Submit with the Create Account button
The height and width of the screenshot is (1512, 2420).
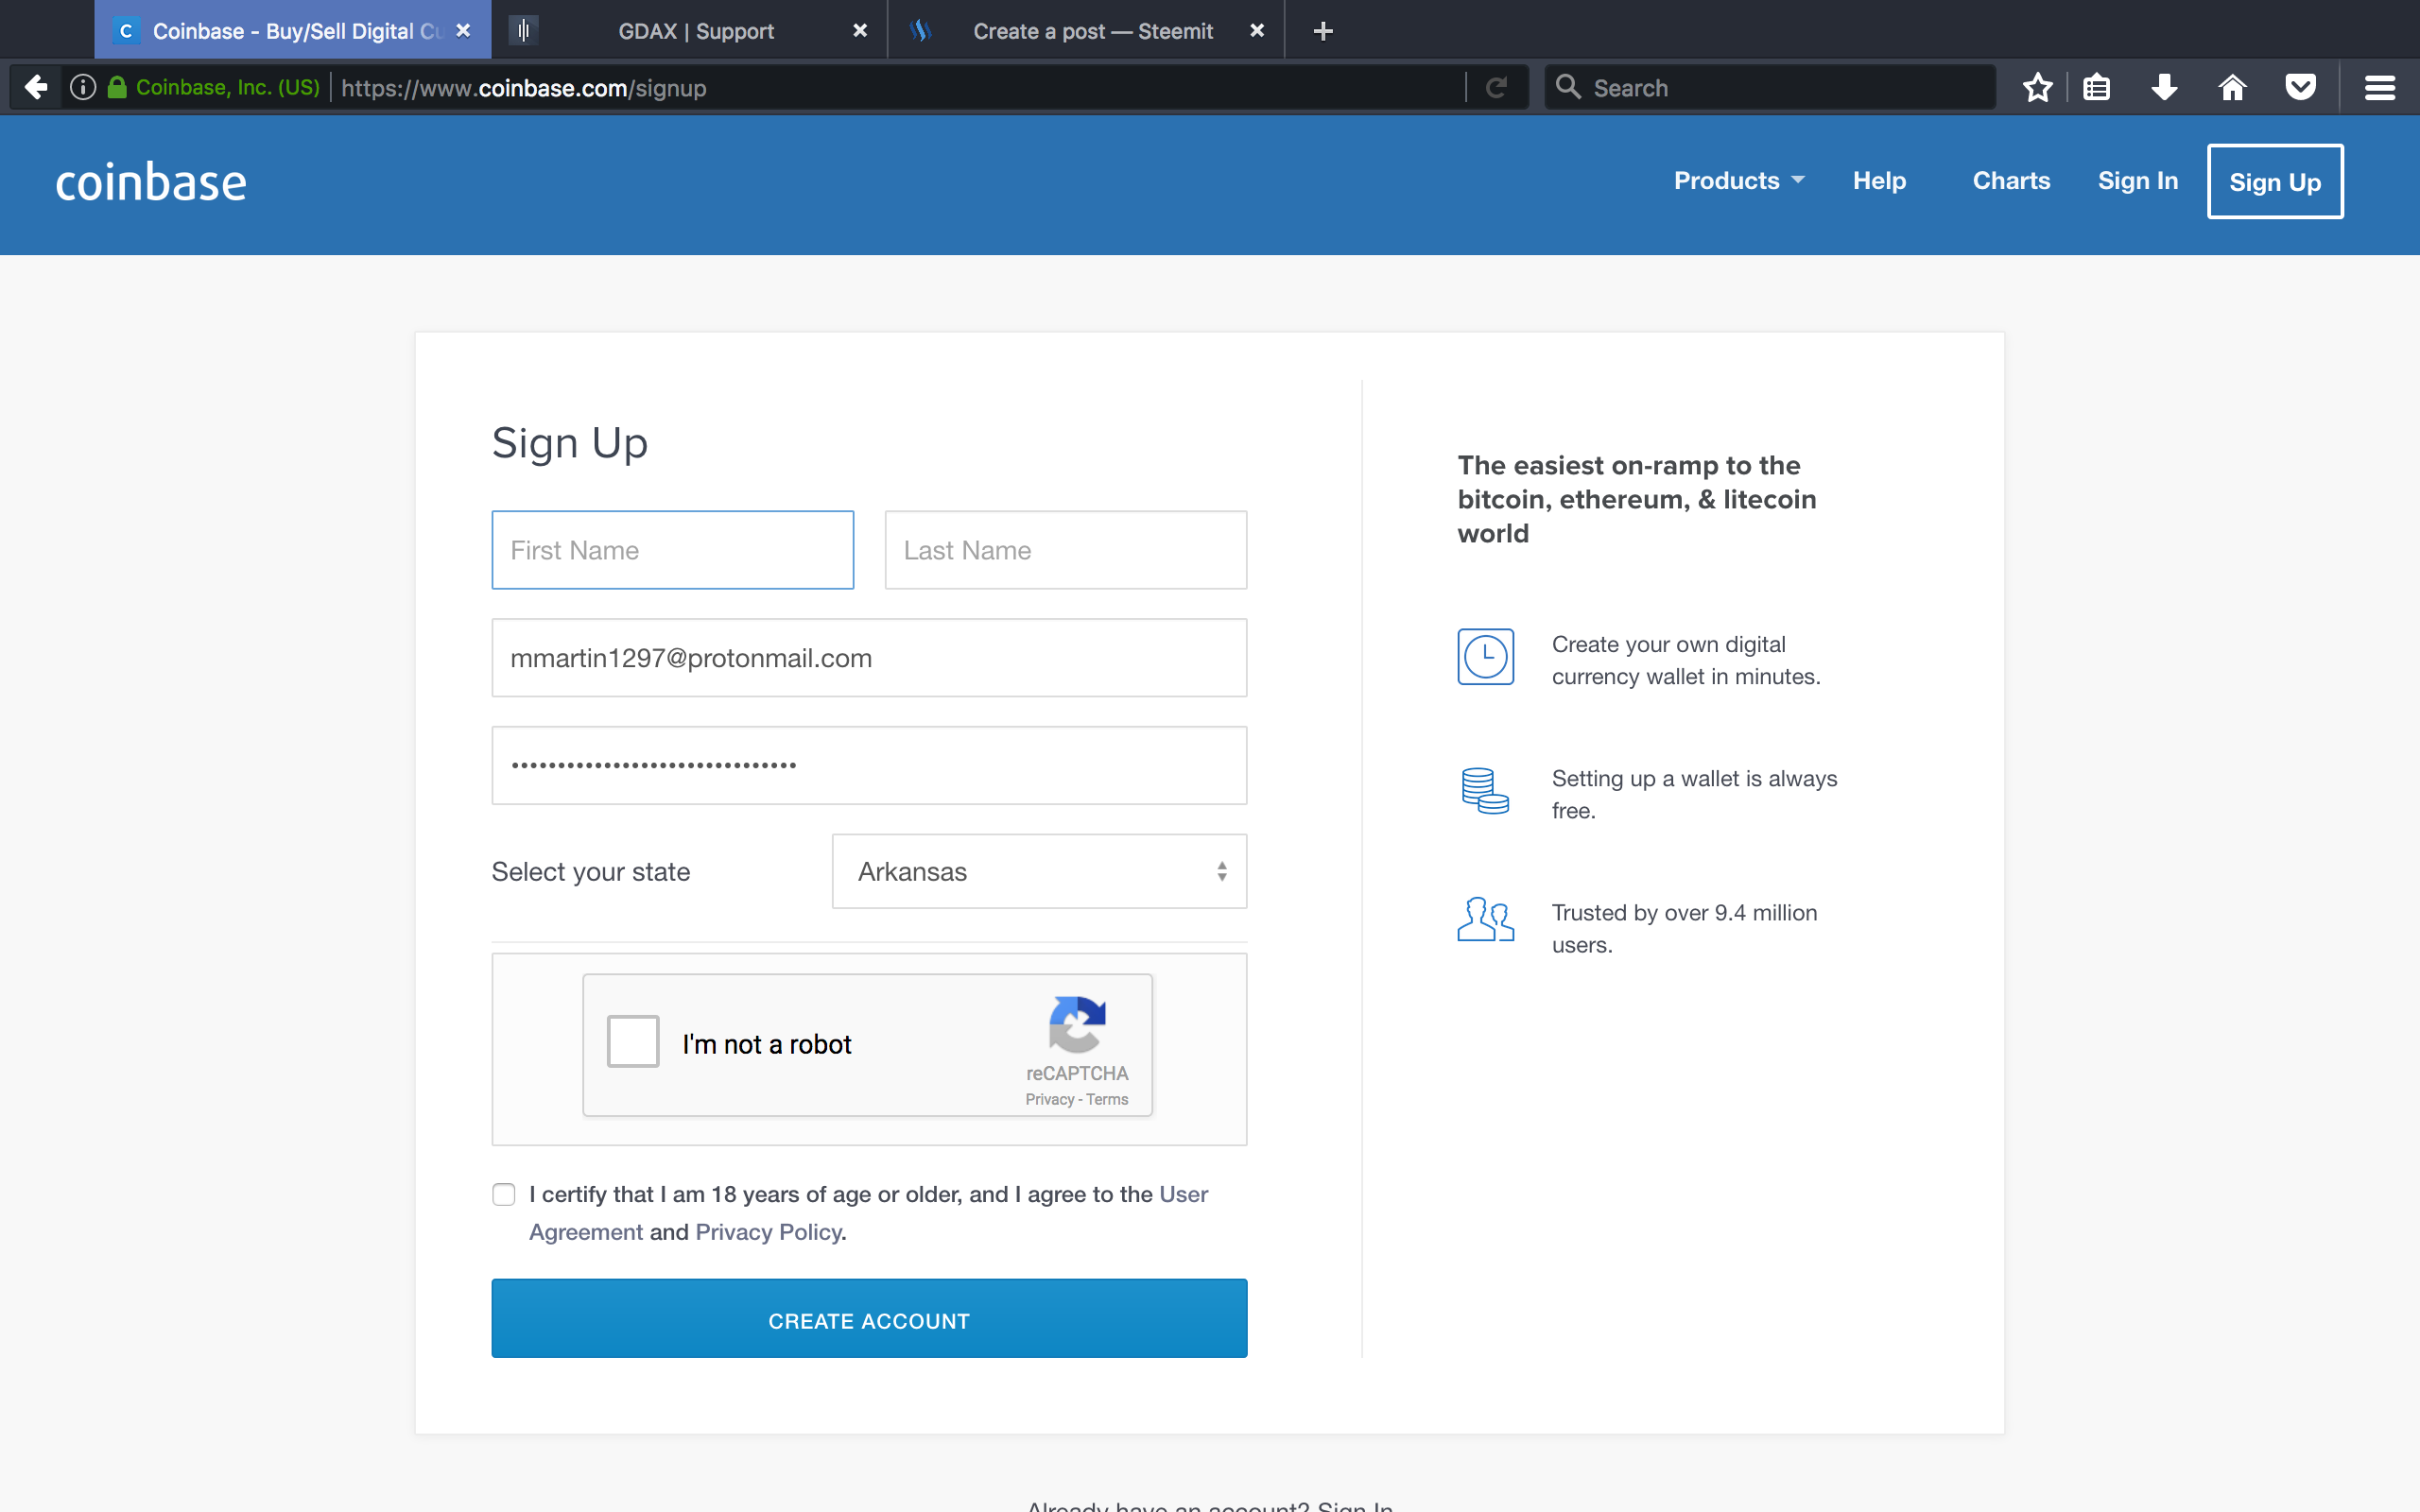(x=869, y=1318)
